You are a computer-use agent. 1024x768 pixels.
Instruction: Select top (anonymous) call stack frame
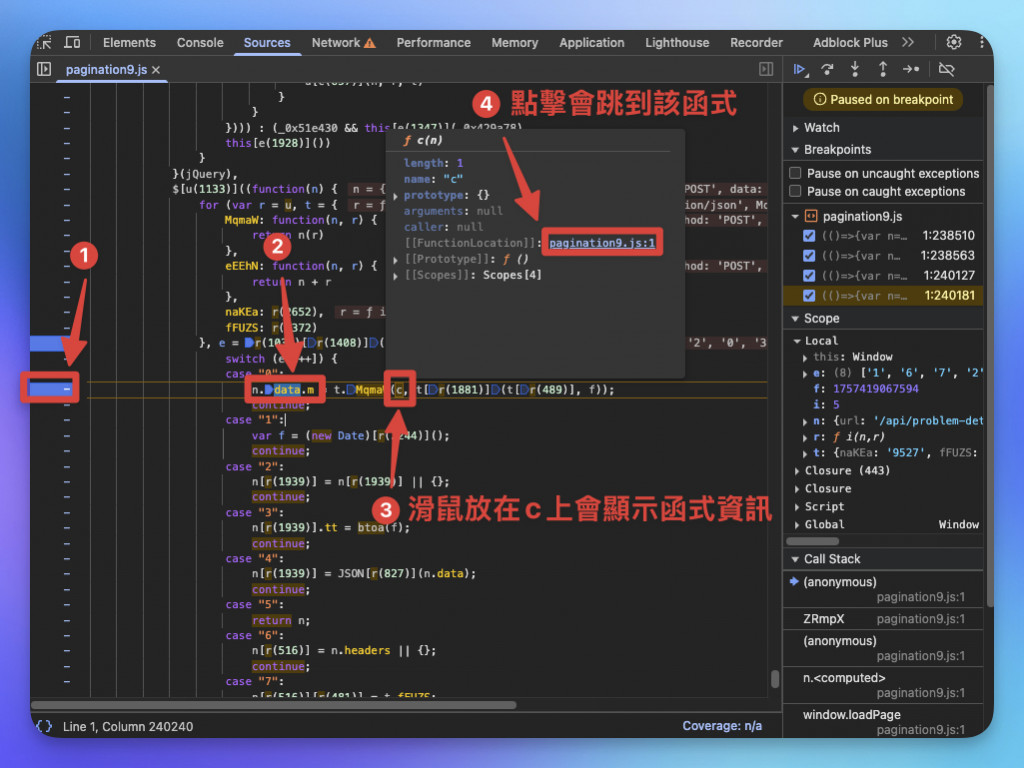coord(884,588)
